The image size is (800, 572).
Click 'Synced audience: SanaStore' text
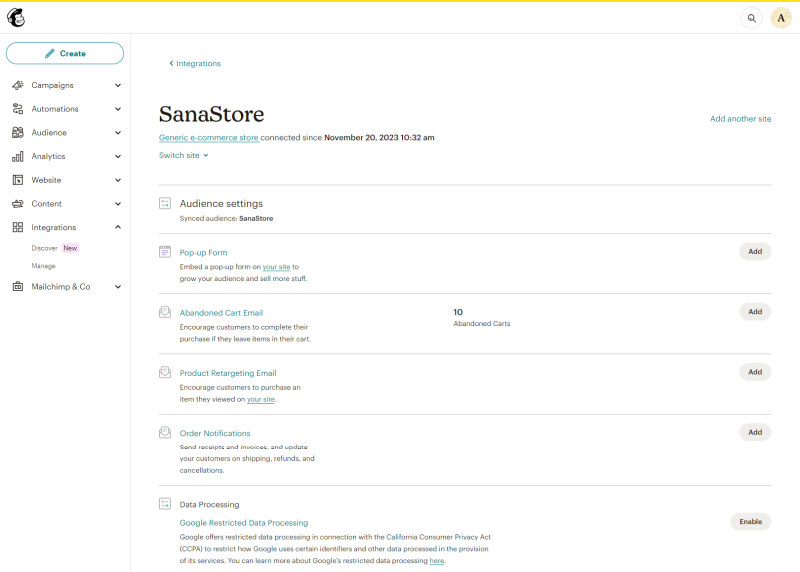(226, 218)
